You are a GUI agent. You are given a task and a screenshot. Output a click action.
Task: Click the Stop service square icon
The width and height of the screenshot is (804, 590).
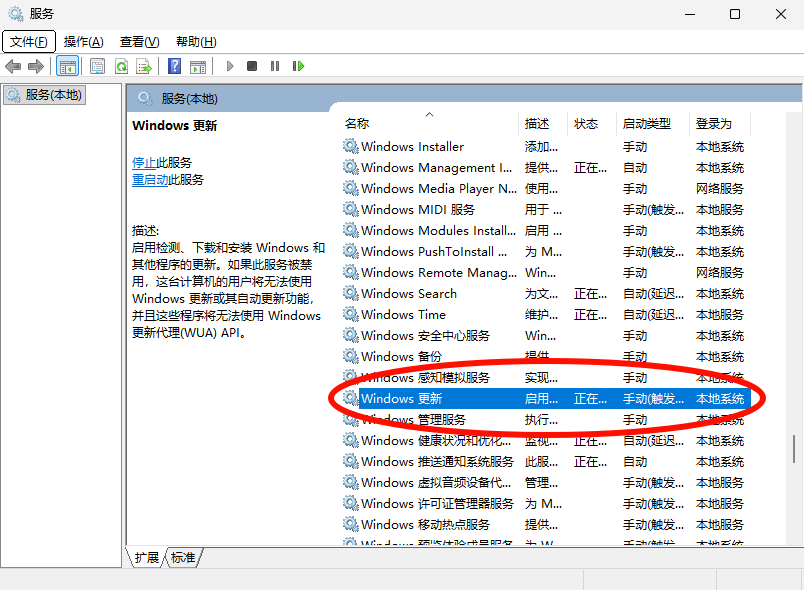pyautogui.click(x=252, y=66)
